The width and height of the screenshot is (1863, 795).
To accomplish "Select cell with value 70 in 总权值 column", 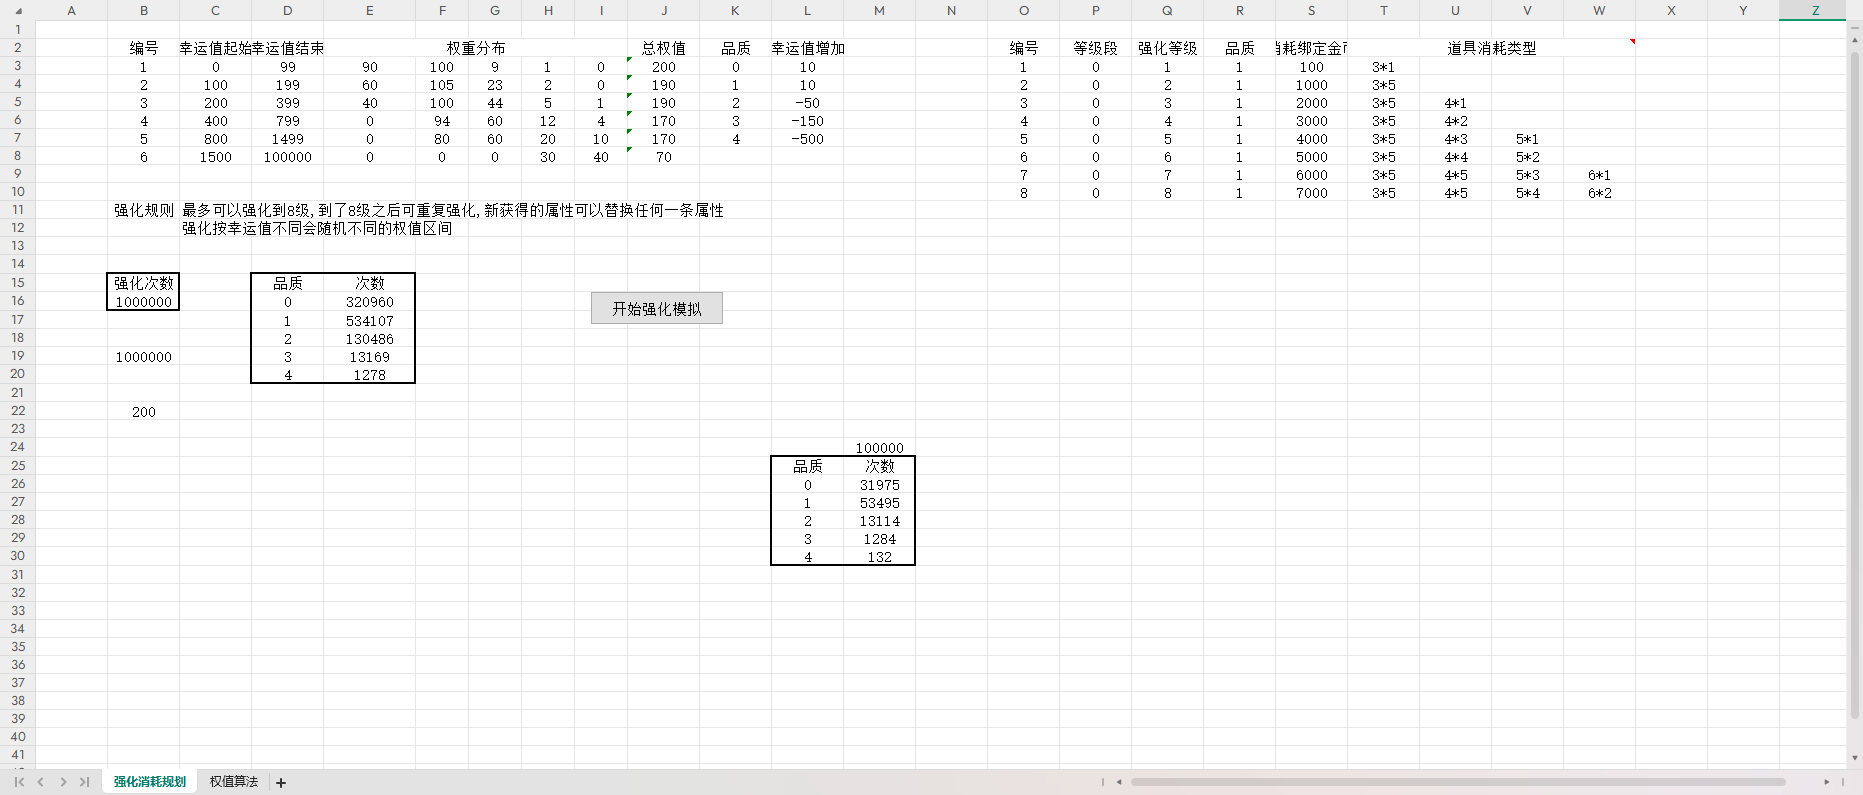I will 664,157.
